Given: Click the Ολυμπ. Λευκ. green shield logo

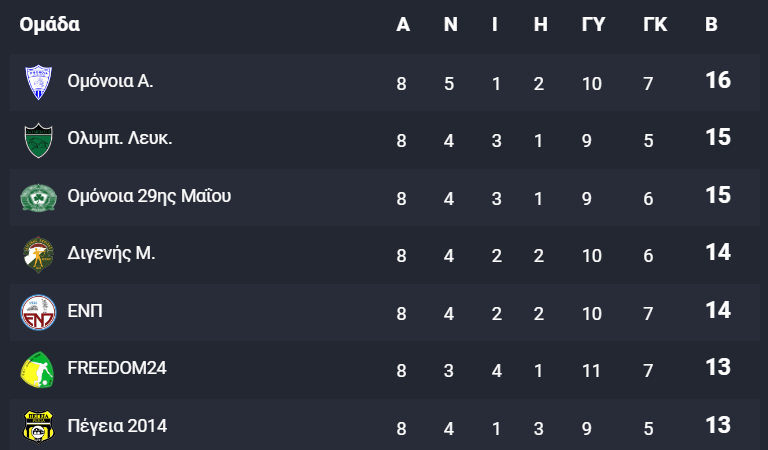Looking at the screenshot, I should [x=38, y=140].
